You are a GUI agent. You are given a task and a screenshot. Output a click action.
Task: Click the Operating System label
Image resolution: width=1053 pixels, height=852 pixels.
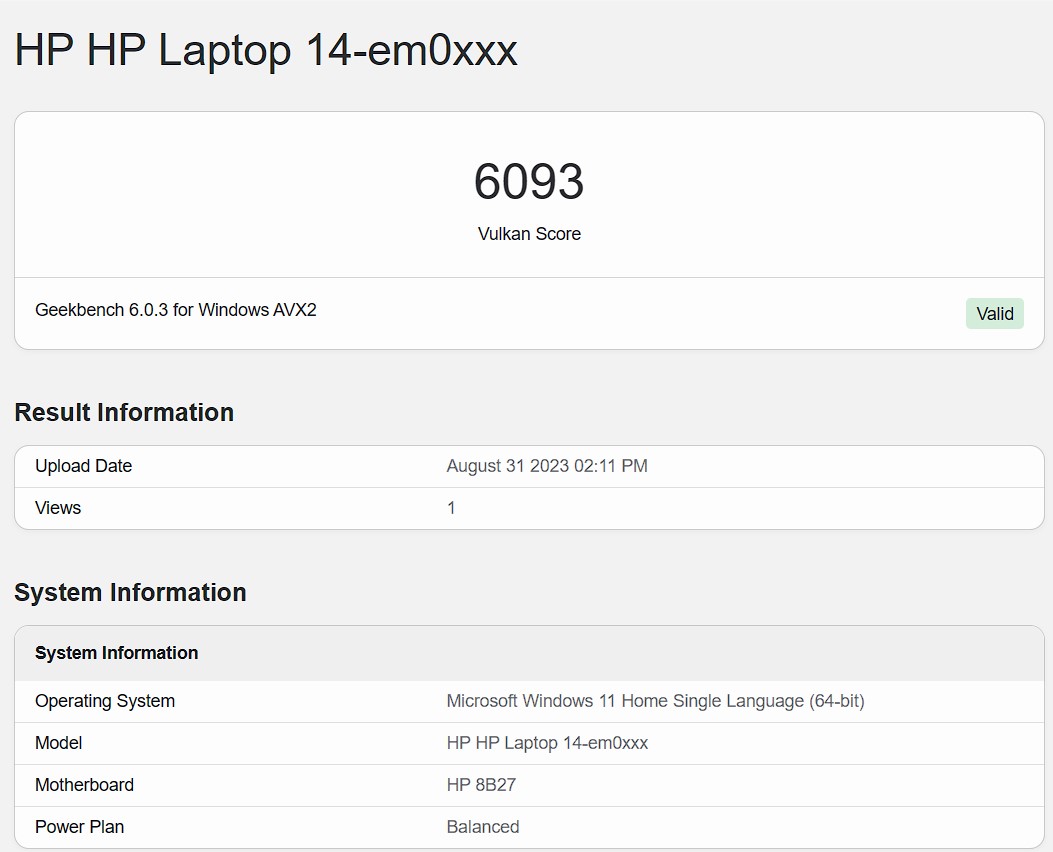(105, 701)
